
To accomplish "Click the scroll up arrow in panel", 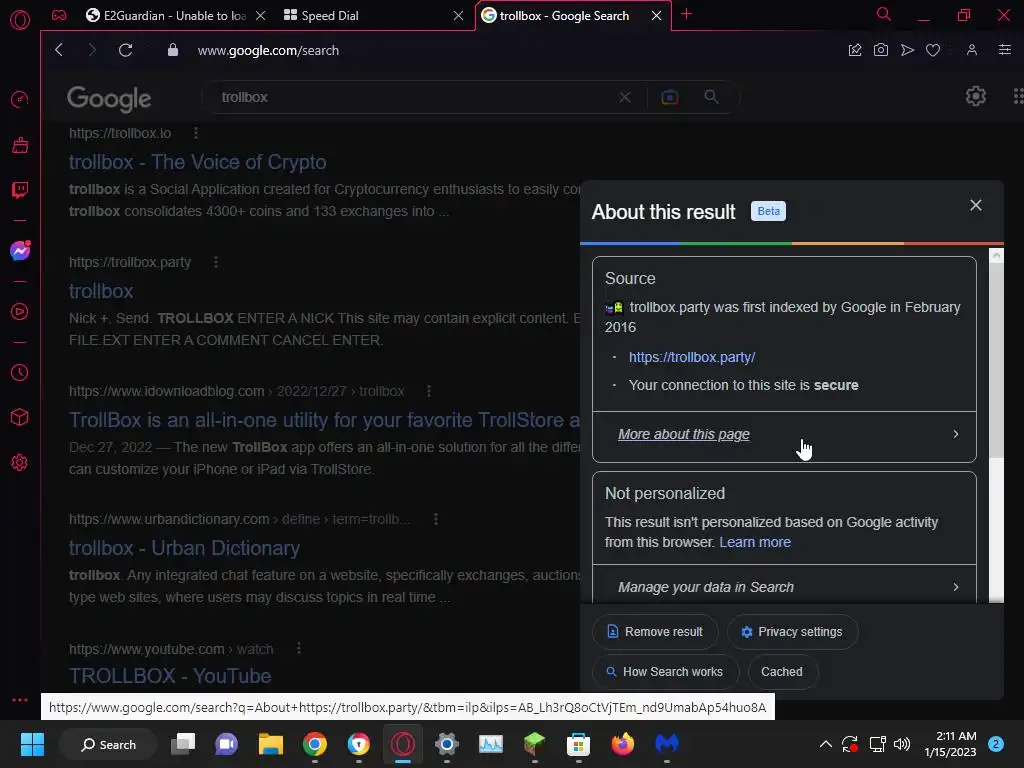I will [996, 255].
